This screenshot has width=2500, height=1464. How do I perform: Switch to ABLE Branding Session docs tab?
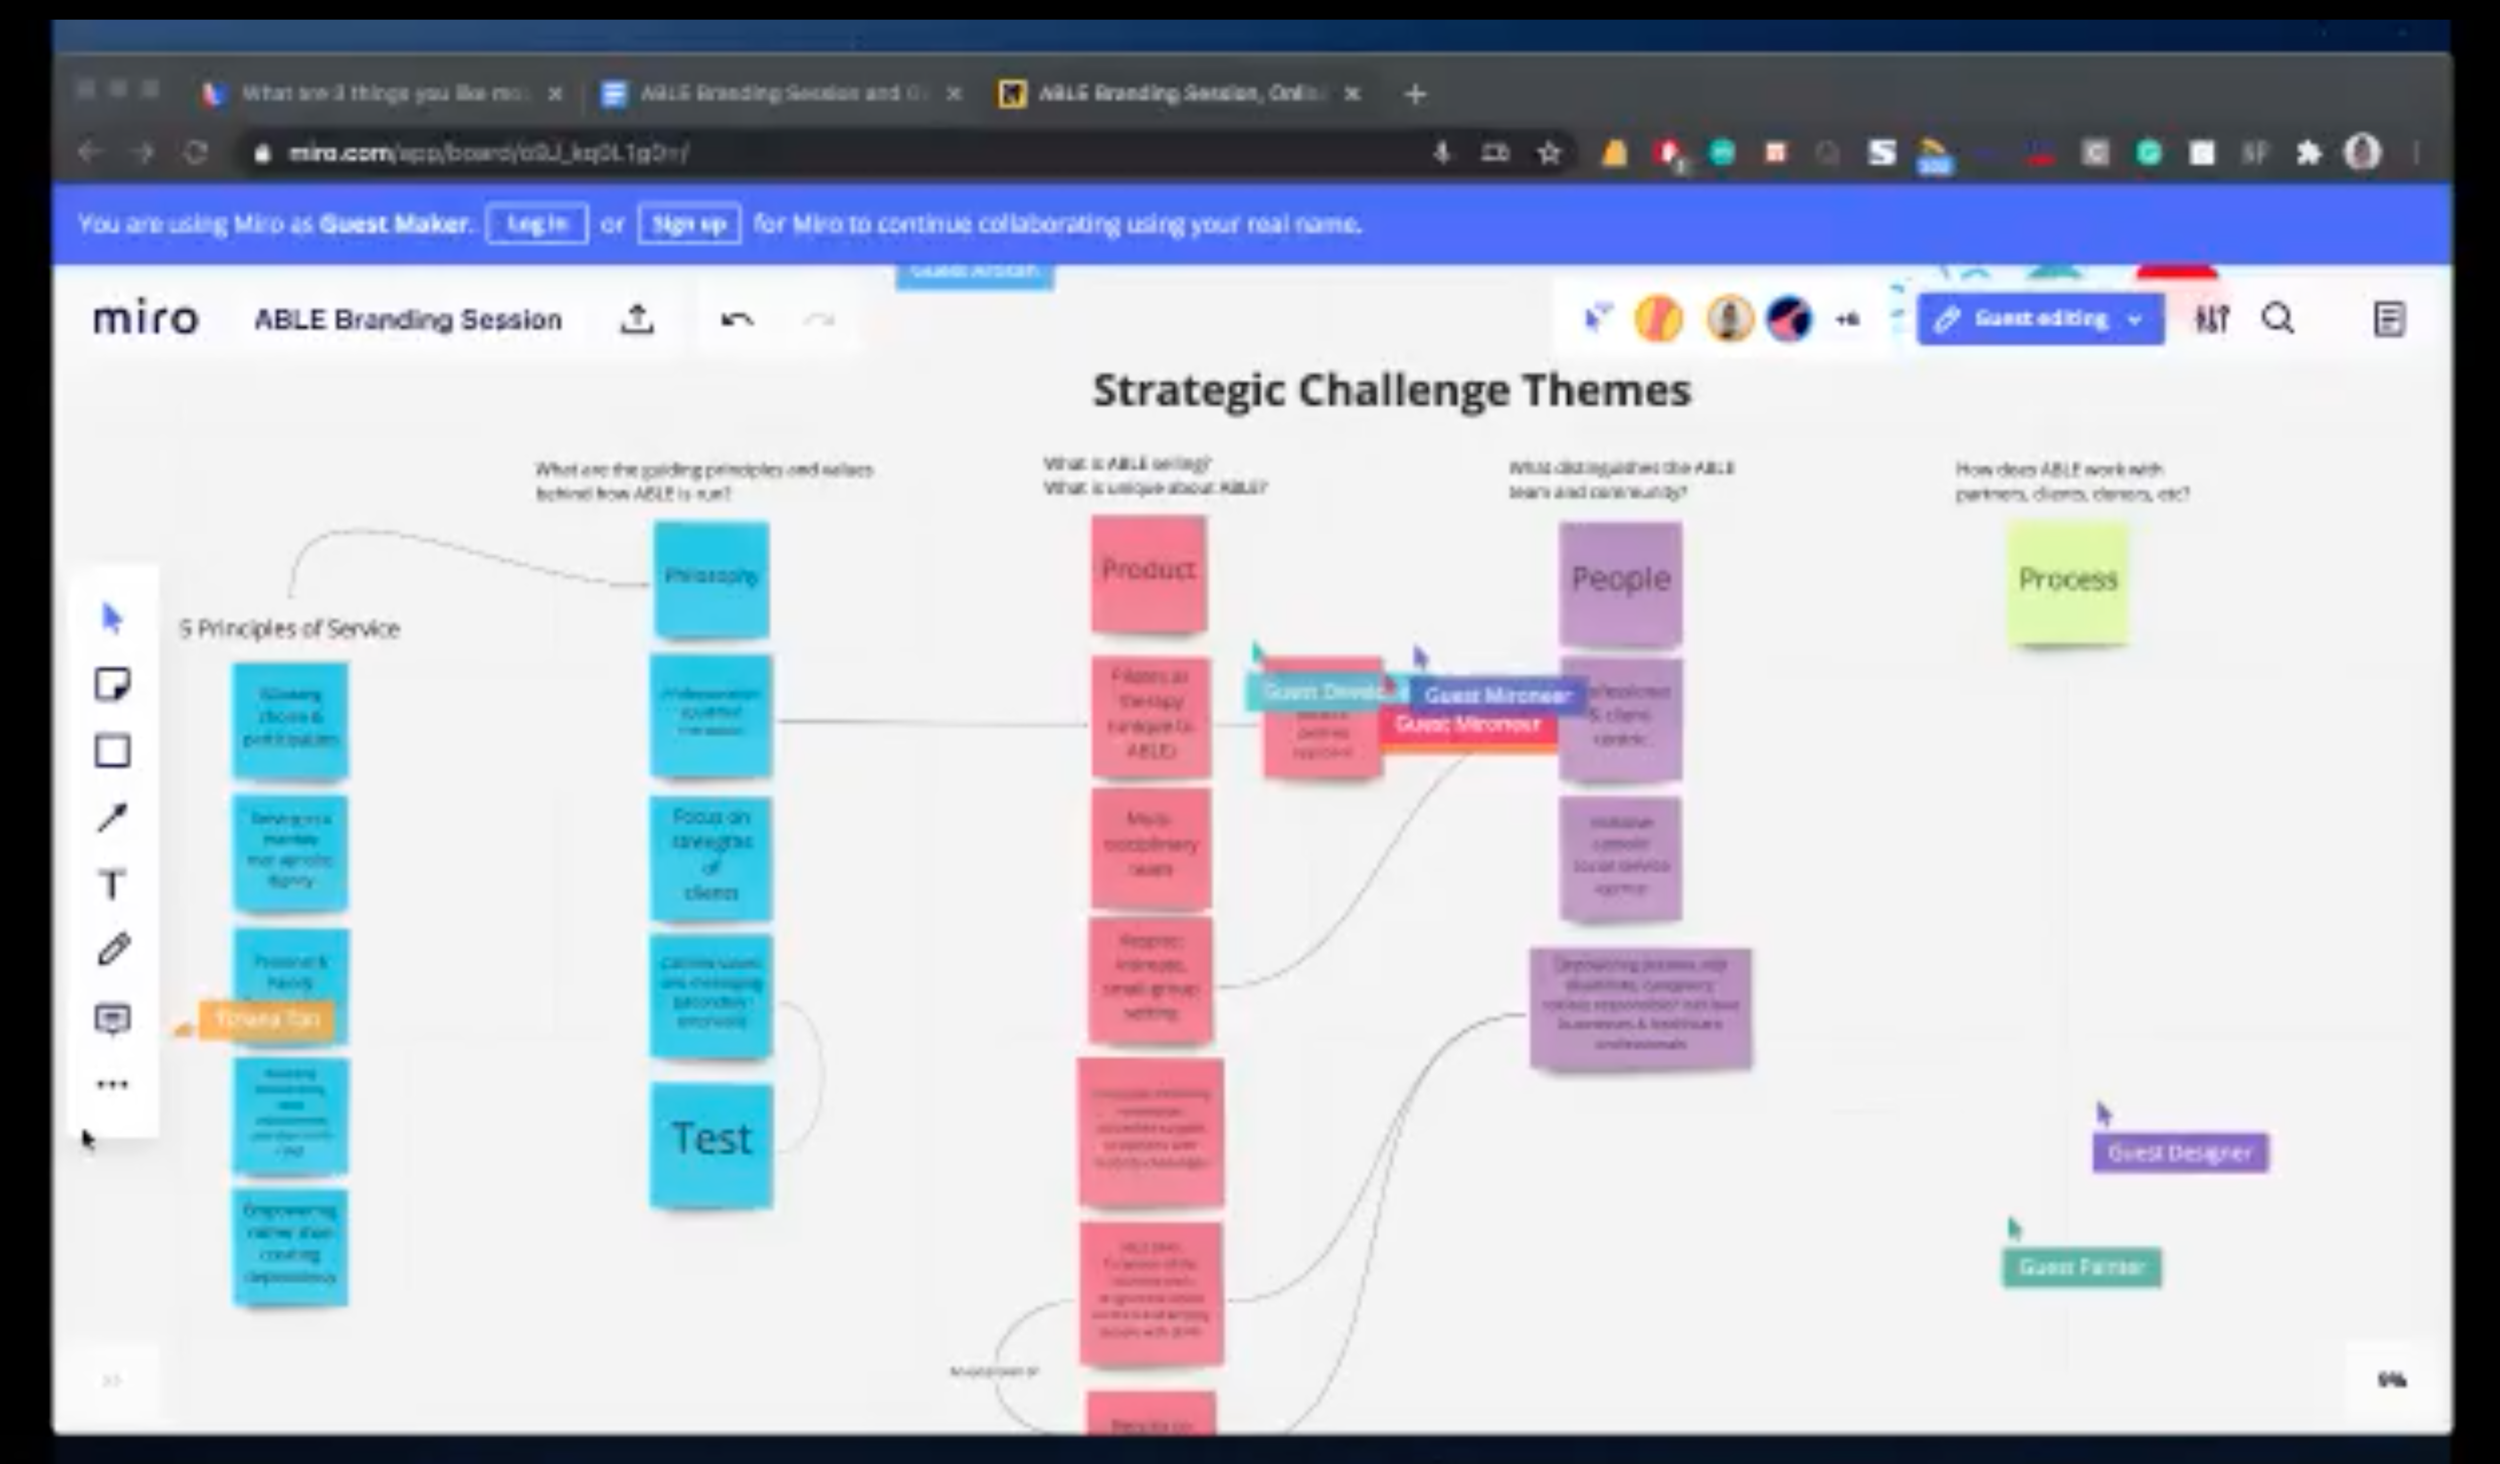click(780, 94)
